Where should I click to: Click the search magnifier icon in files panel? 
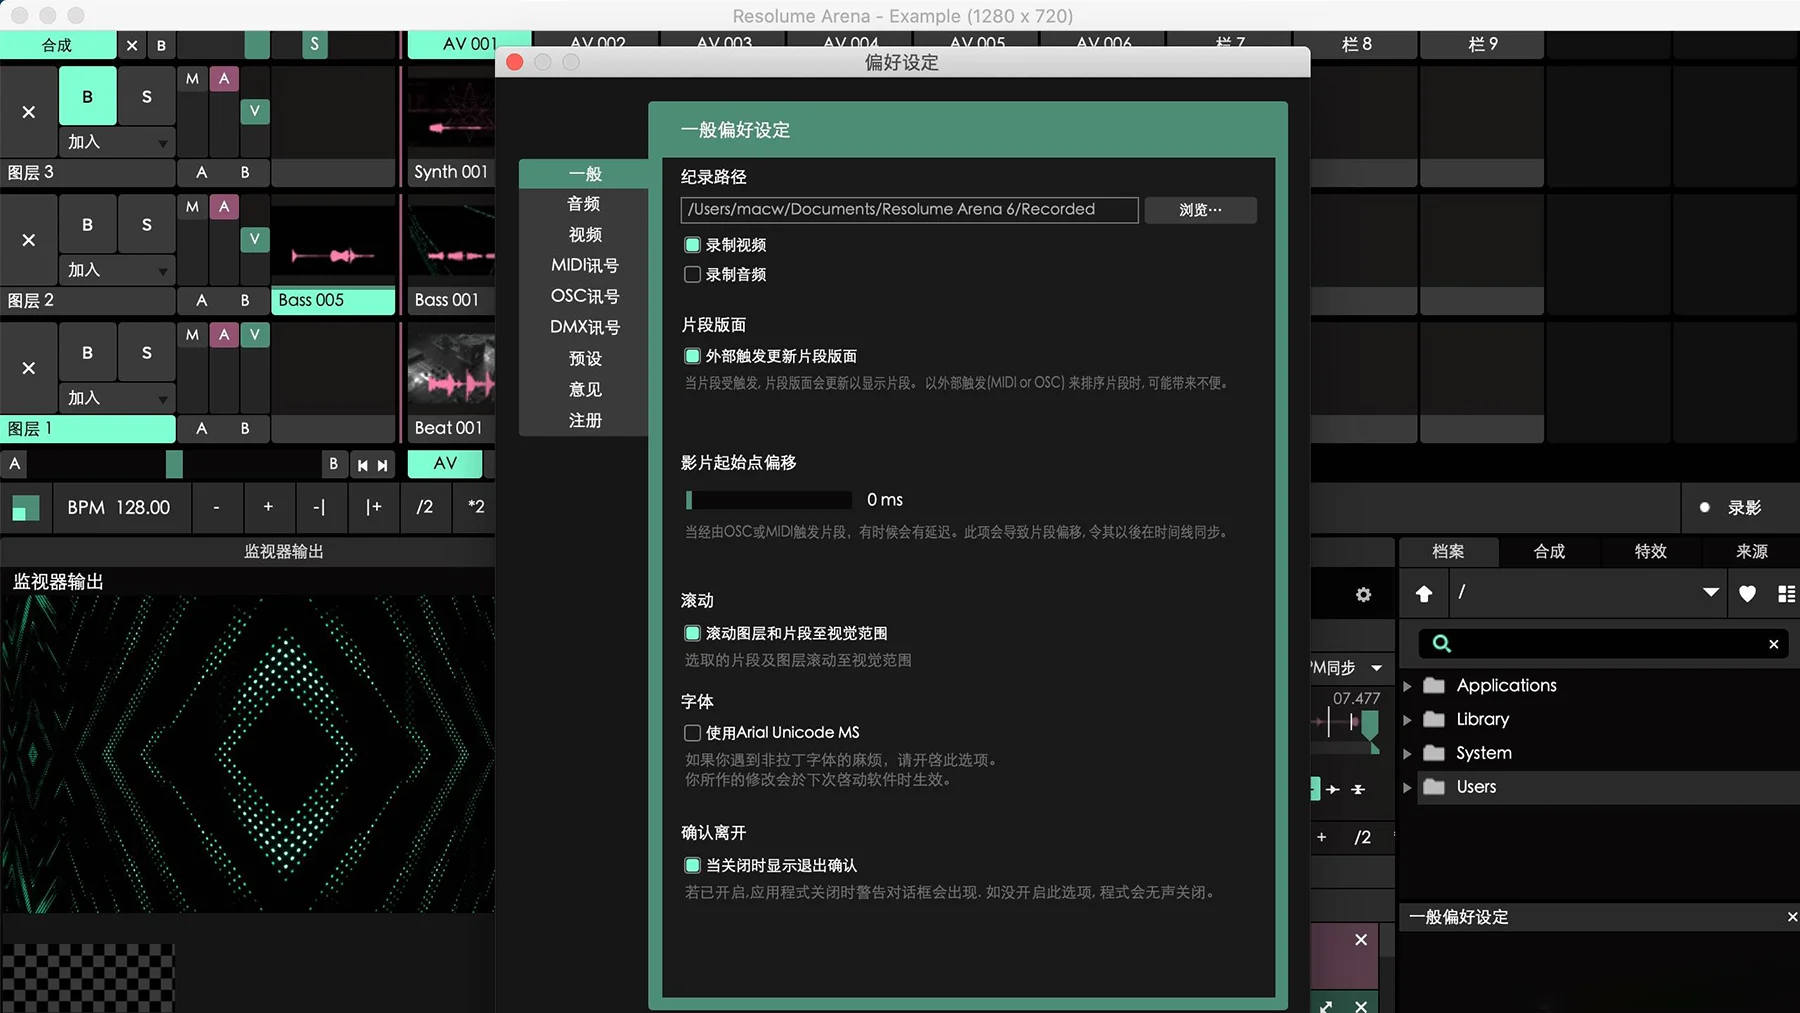tap(1441, 644)
